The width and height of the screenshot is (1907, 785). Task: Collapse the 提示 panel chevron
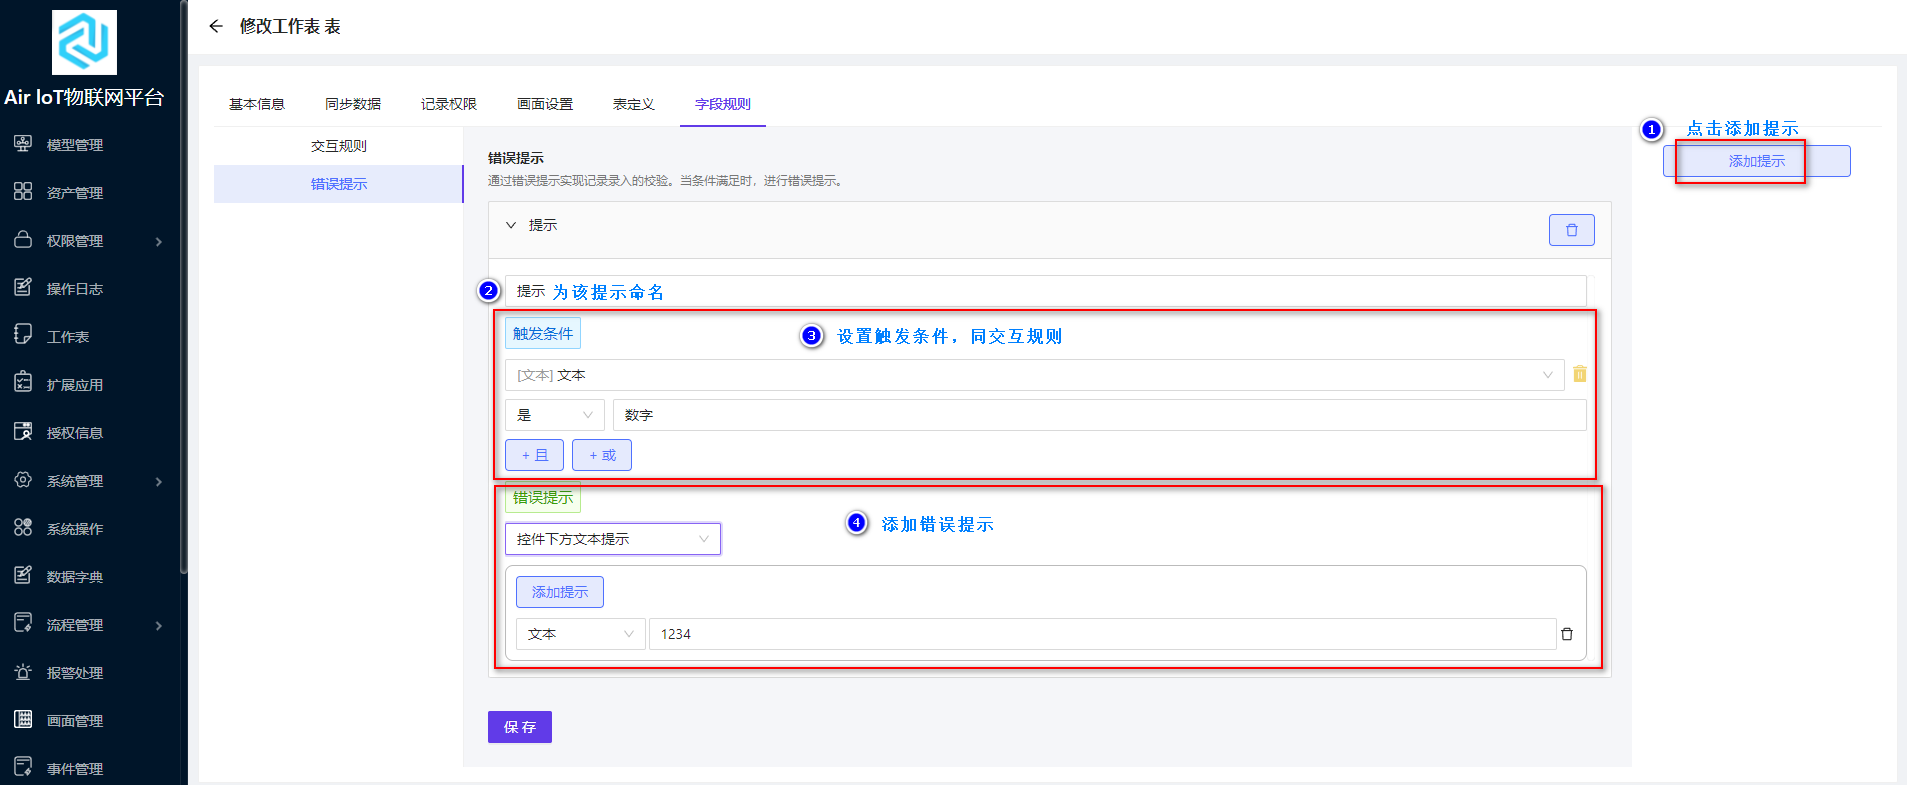click(511, 225)
